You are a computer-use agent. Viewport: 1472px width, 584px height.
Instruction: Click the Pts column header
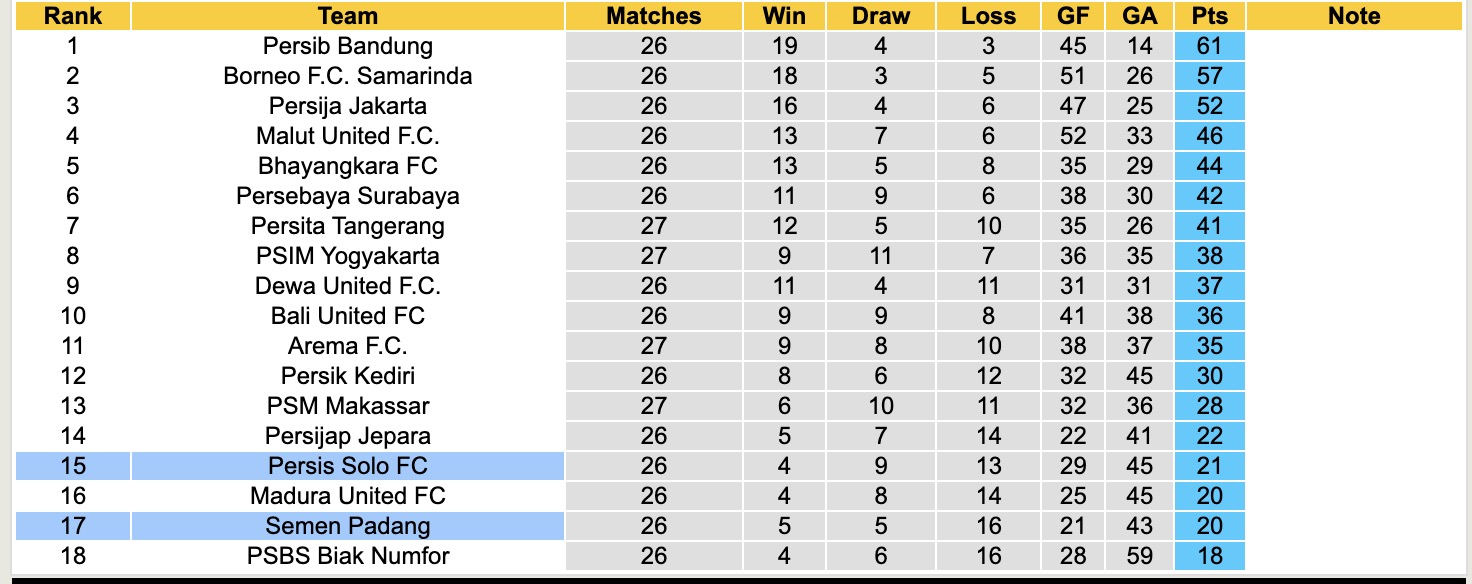[x=1210, y=16]
